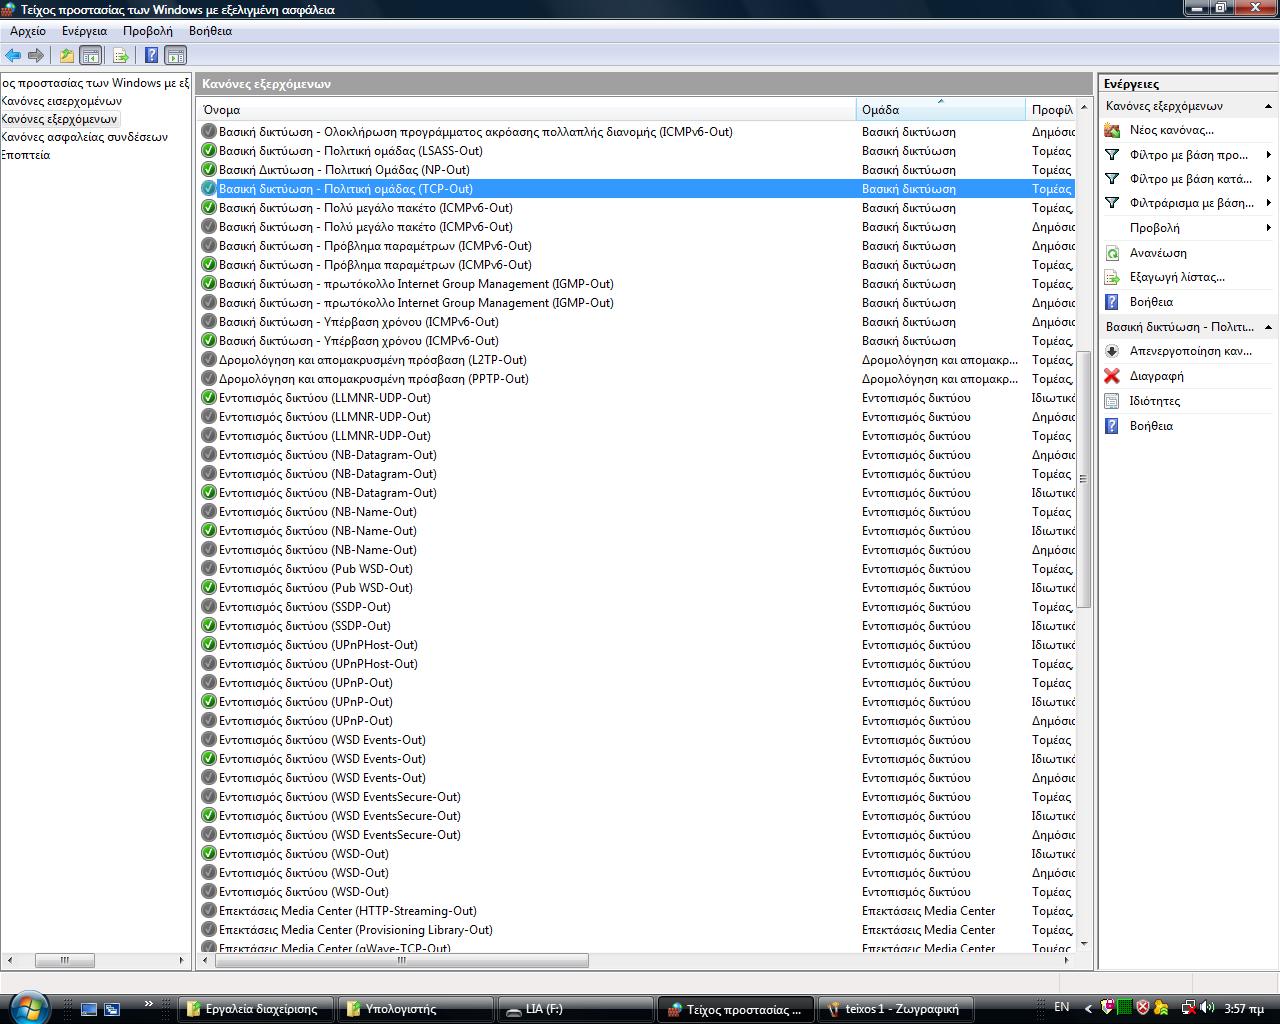Click Εξαγωγή λίστας… action link
The image size is (1280, 1024).
coord(1177,277)
